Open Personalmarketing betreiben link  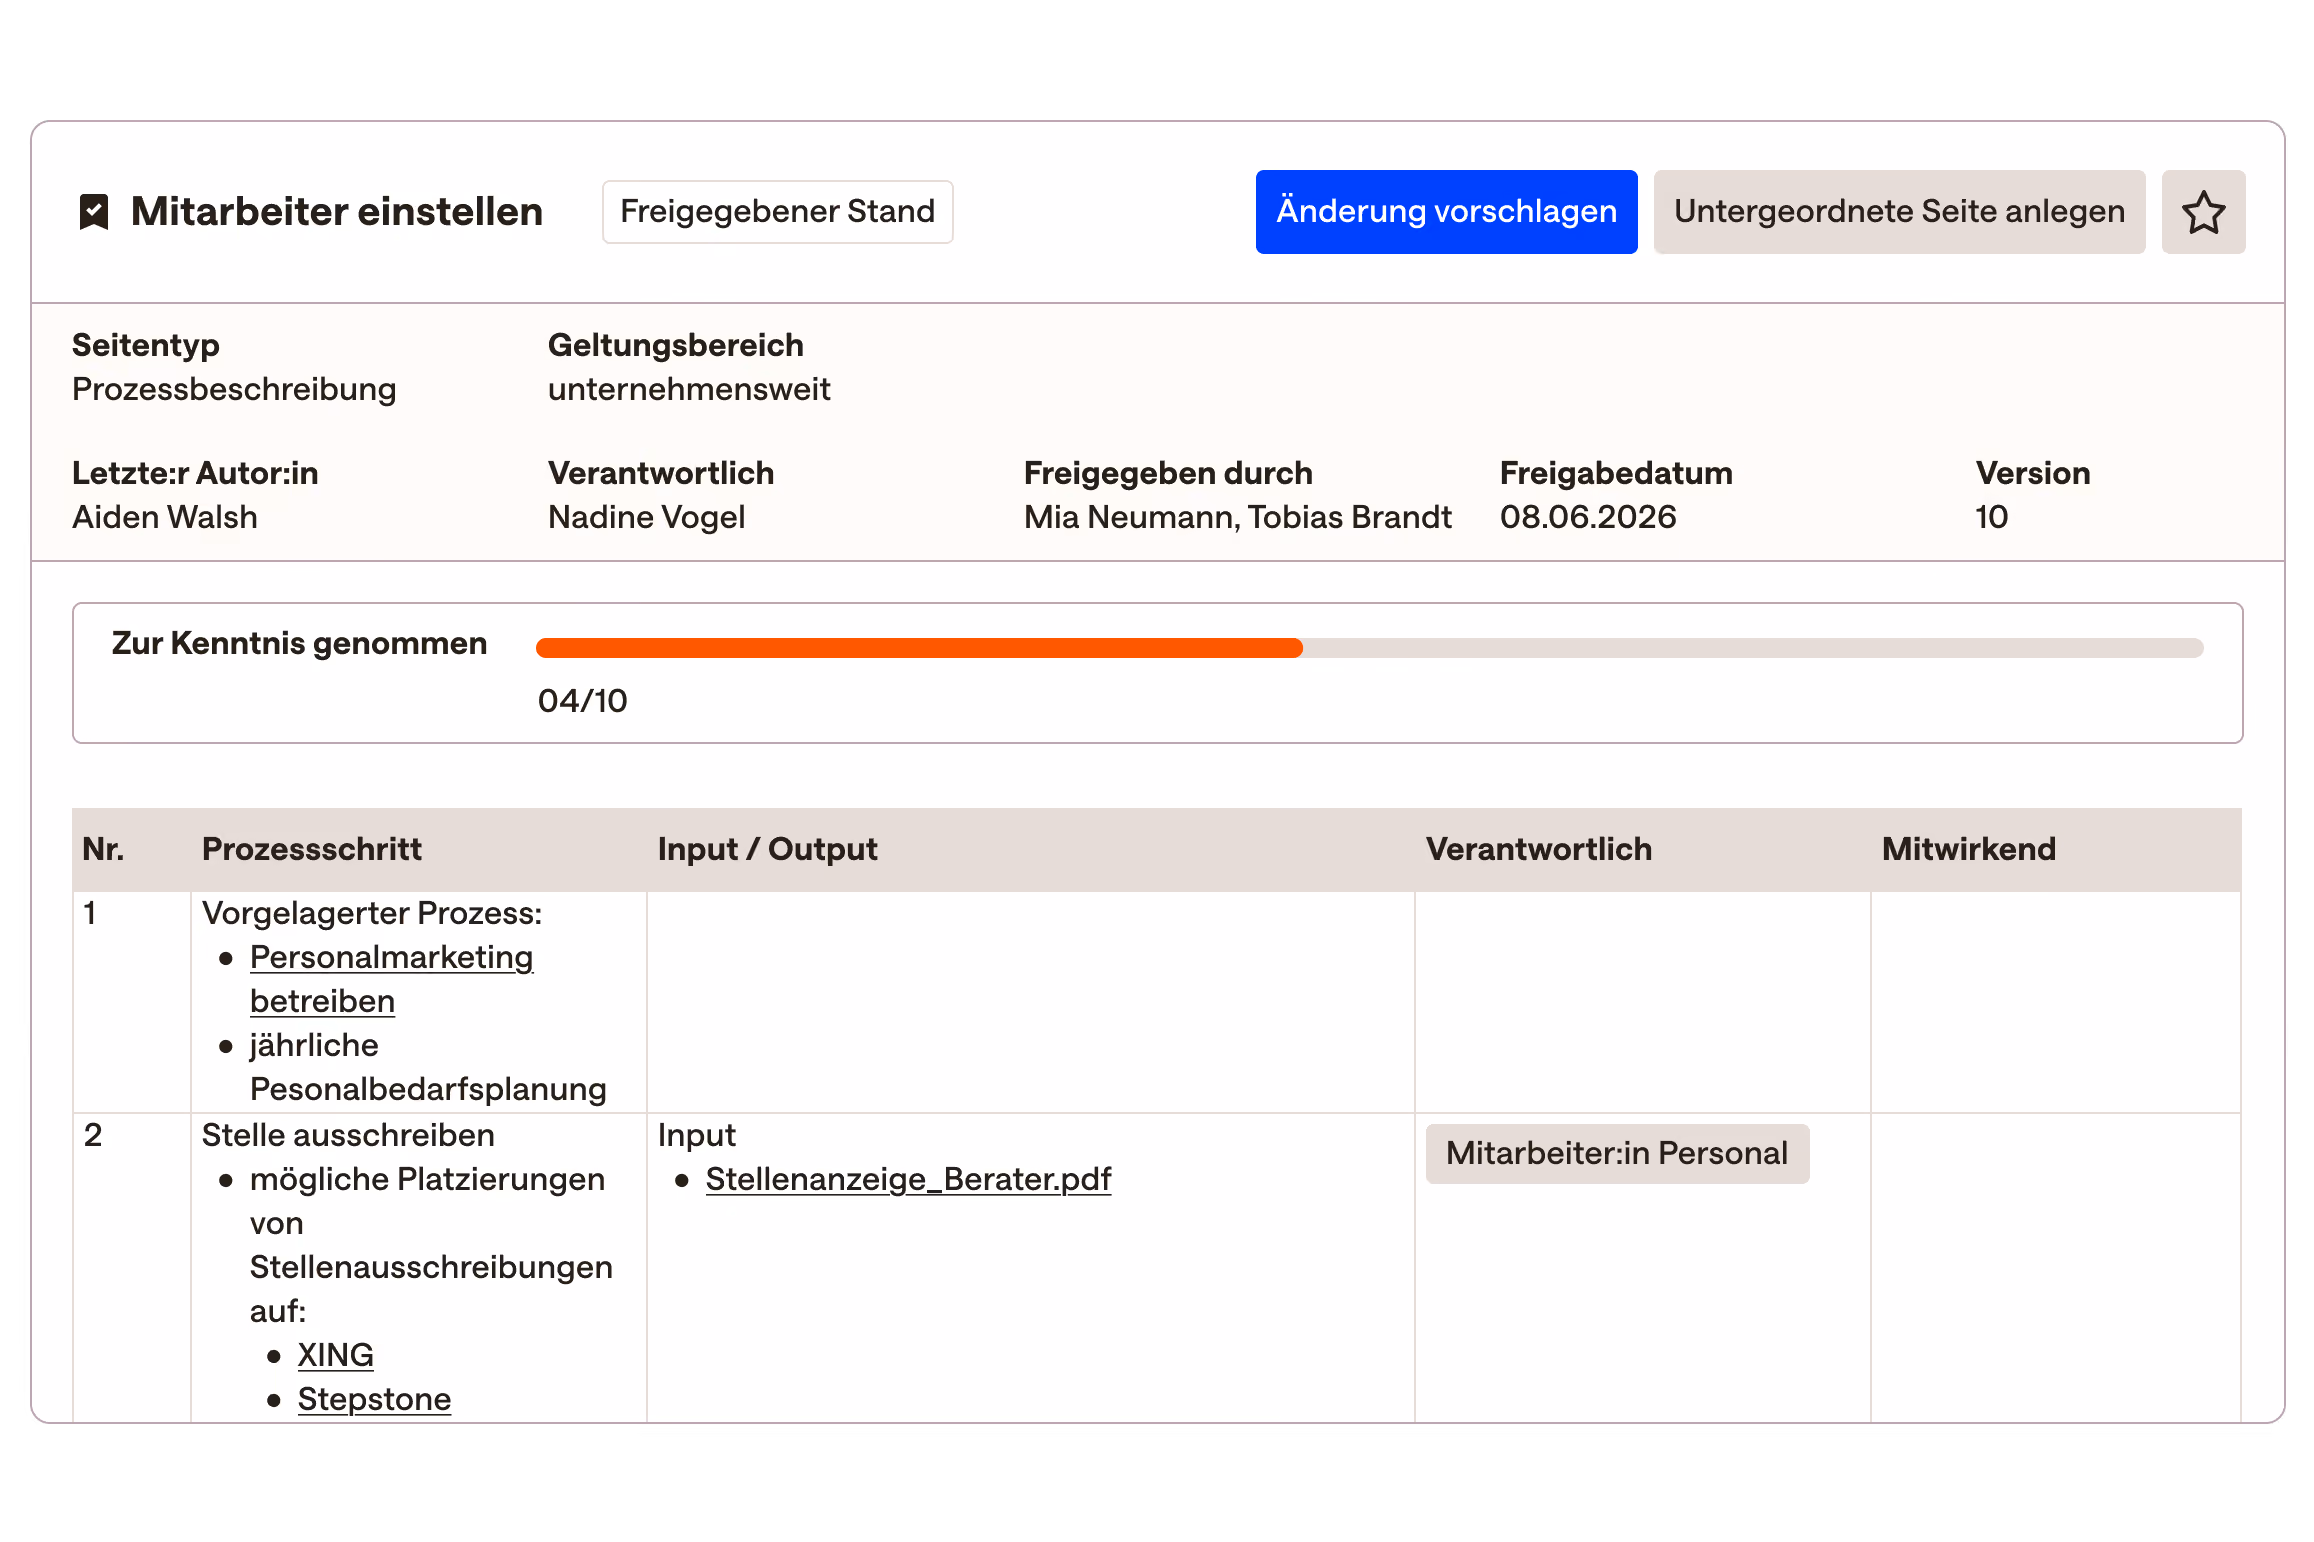[x=391, y=979]
